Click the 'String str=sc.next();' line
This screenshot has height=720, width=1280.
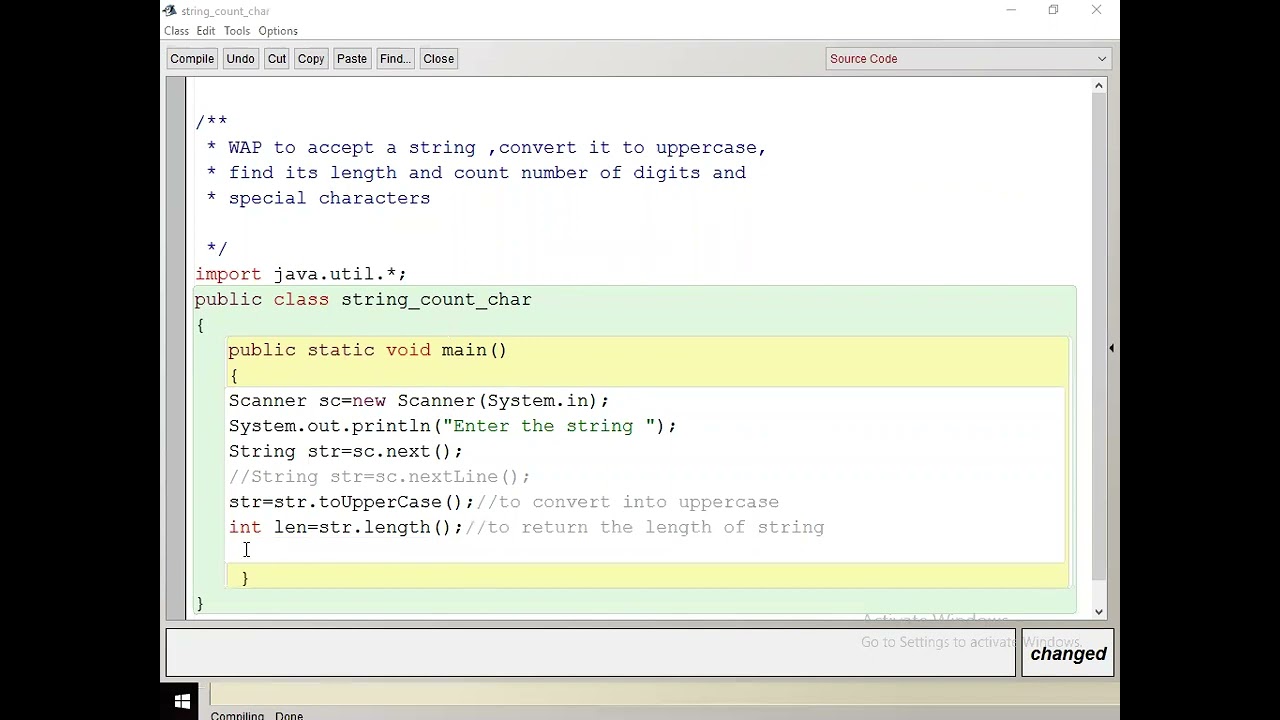click(345, 452)
